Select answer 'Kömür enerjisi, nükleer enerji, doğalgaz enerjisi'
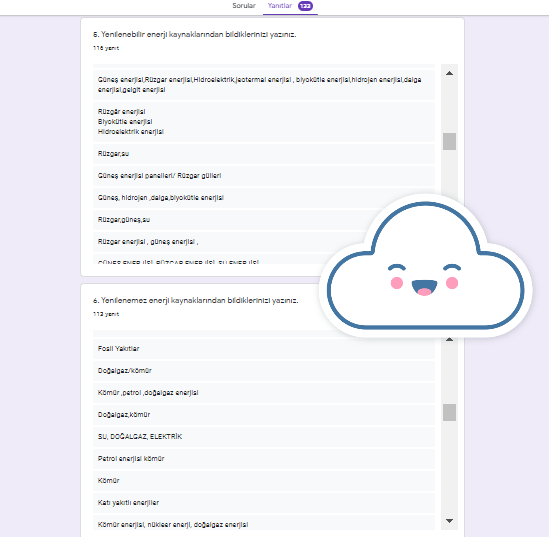Viewport: 549px width, 537px height. 264,523
